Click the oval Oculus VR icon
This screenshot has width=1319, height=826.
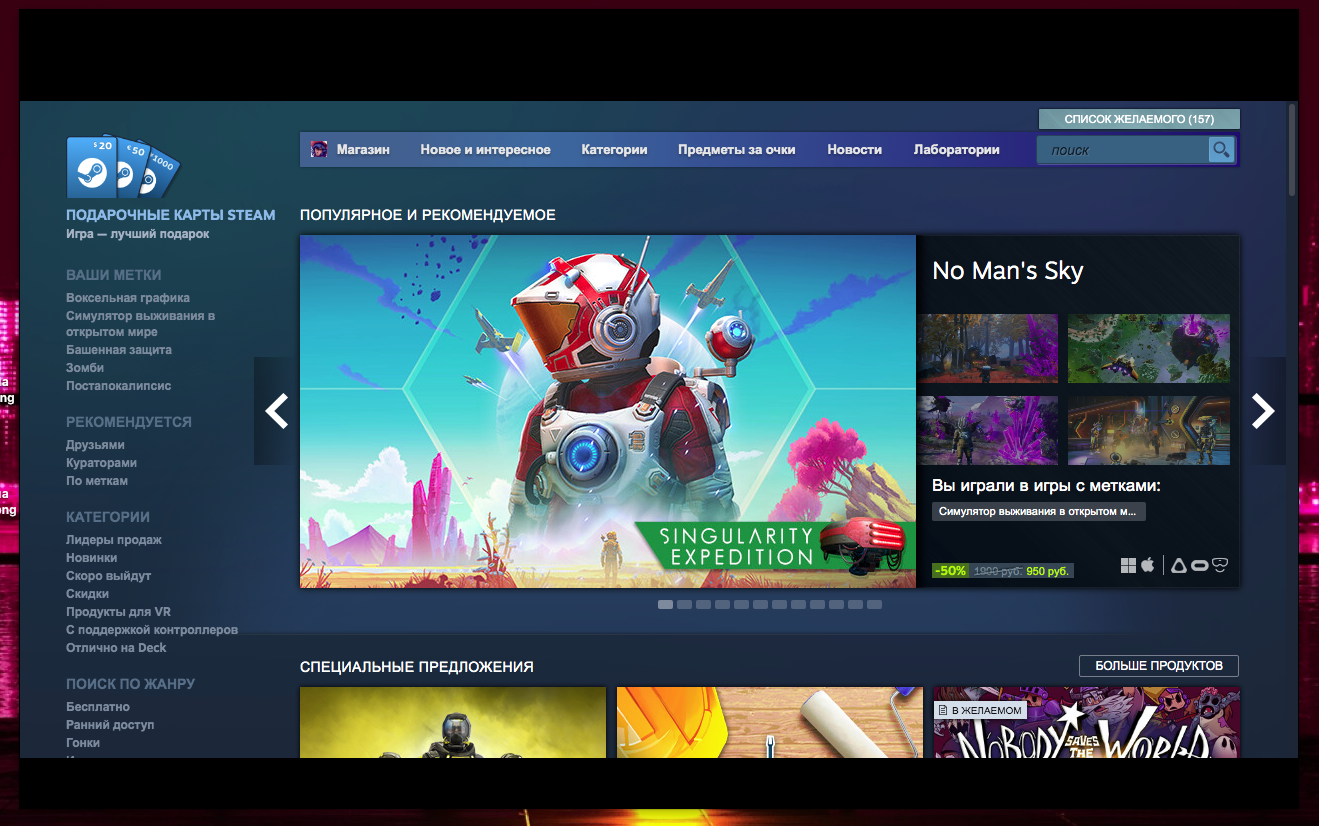coord(1199,566)
